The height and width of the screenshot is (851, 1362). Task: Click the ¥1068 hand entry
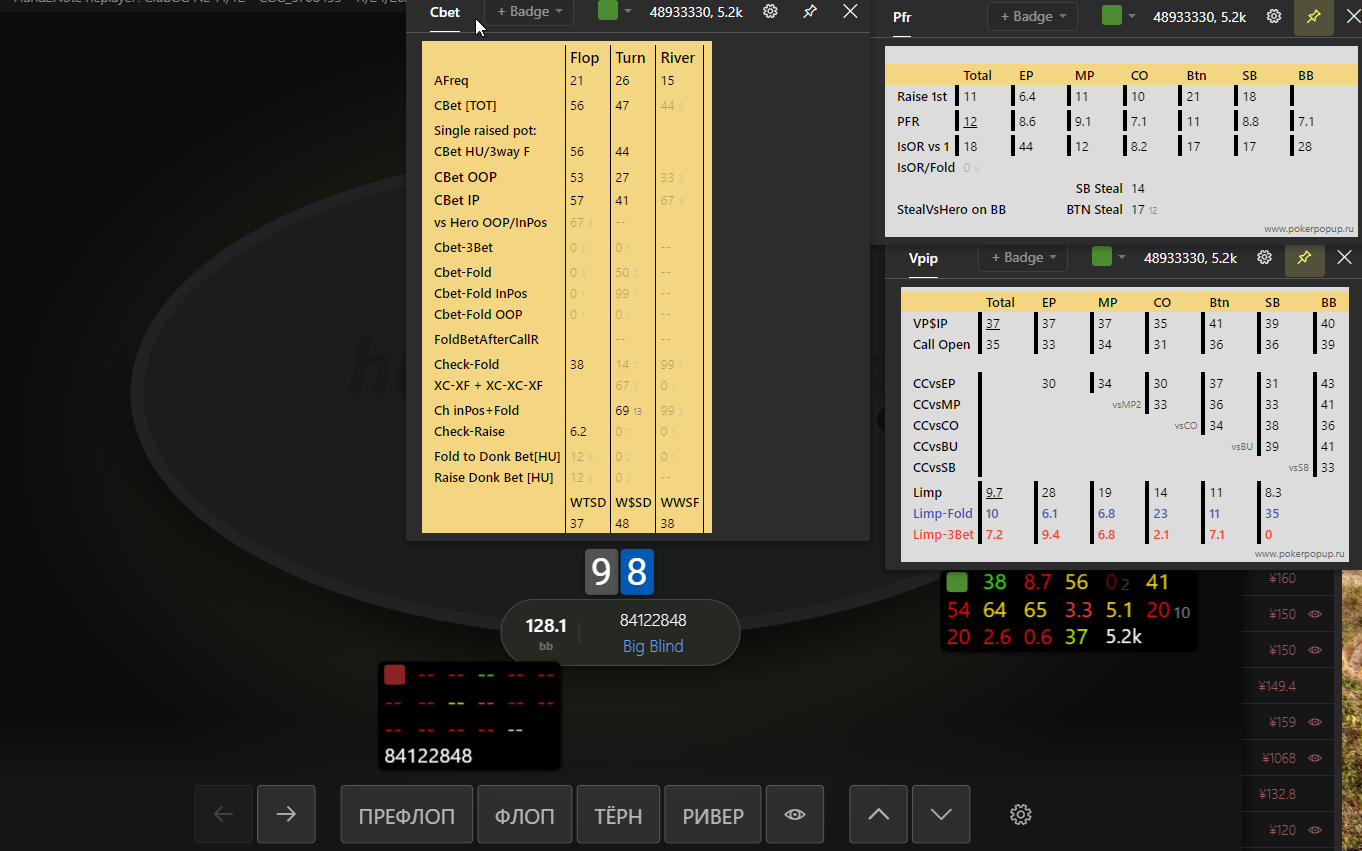pyautogui.click(x=1279, y=758)
